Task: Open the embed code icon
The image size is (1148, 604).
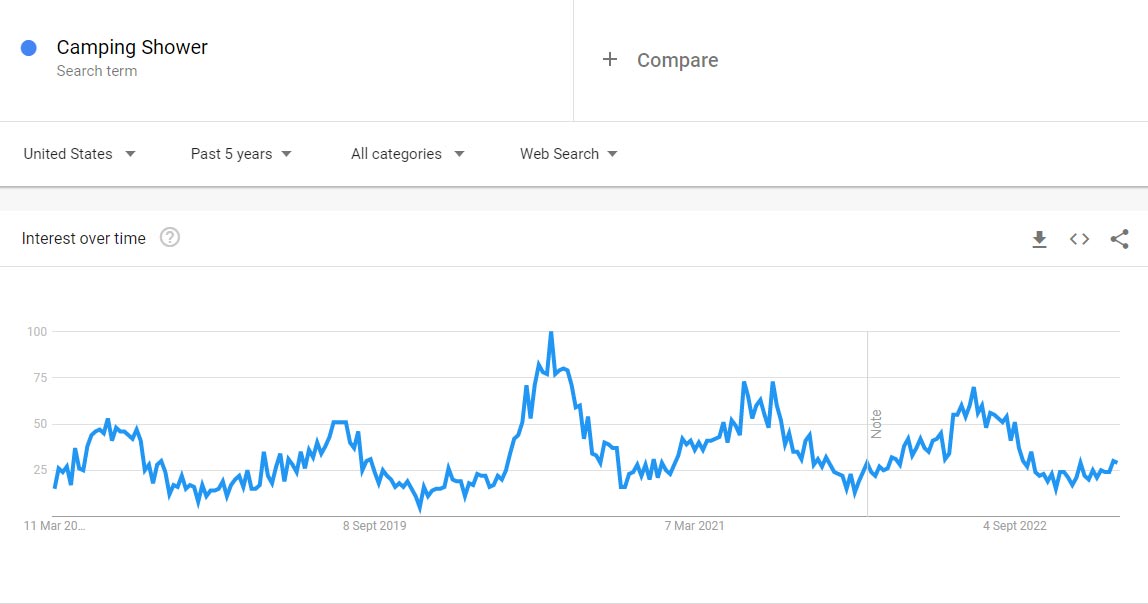Action: point(1079,239)
